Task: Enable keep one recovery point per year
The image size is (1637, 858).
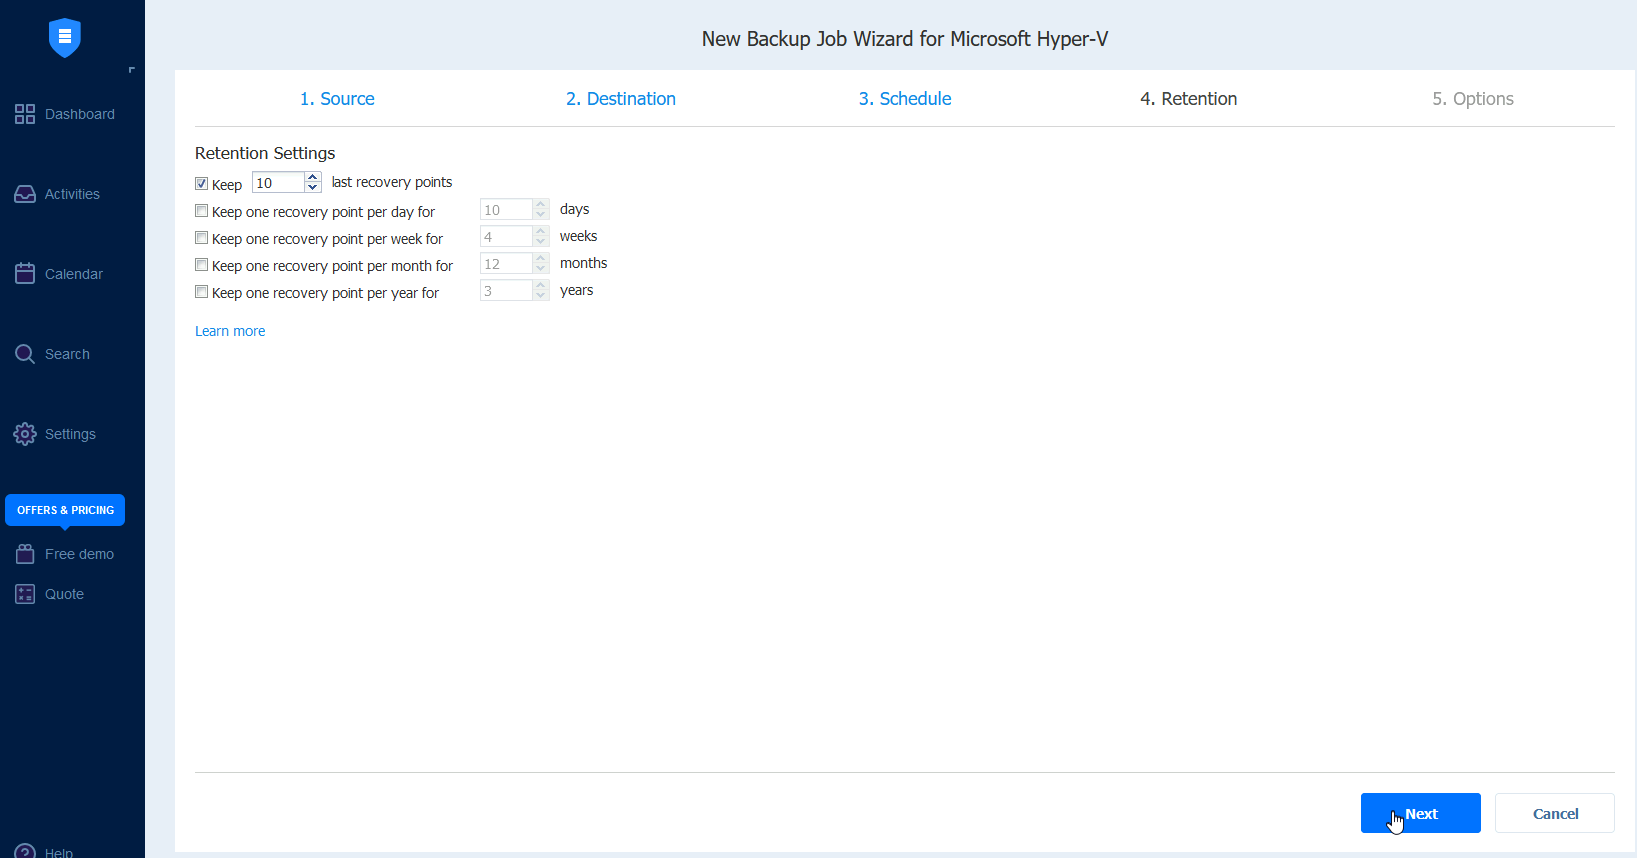Action: point(202,292)
